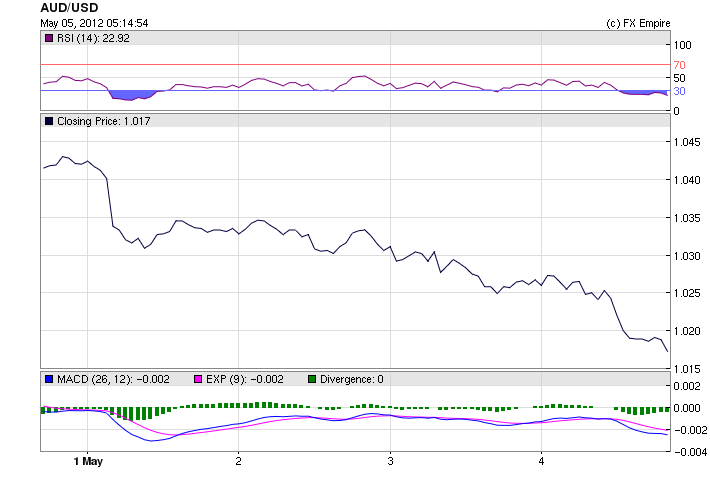The image size is (710, 487).
Task: Click the 50 RSI axis label
Action: click(x=679, y=78)
